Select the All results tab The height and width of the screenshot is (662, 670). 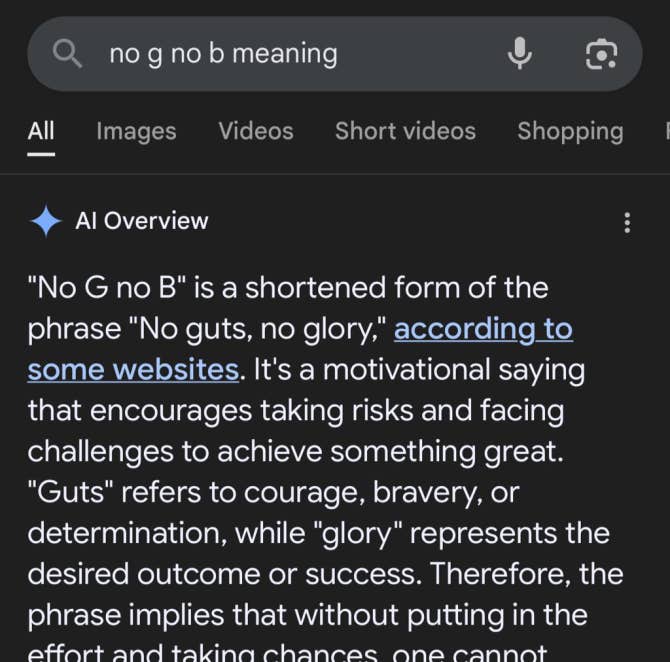coord(41,131)
